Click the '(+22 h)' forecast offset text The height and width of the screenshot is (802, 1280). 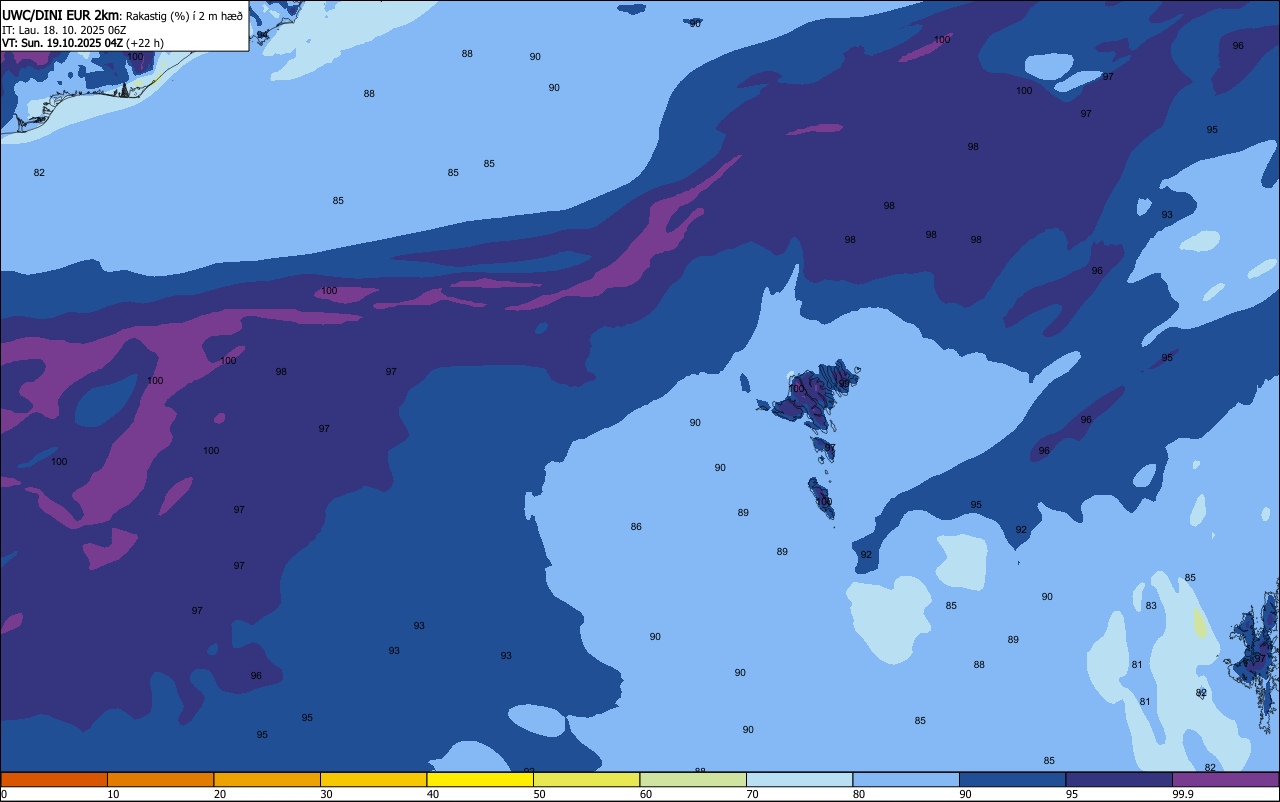pyautogui.click(x=145, y=43)
